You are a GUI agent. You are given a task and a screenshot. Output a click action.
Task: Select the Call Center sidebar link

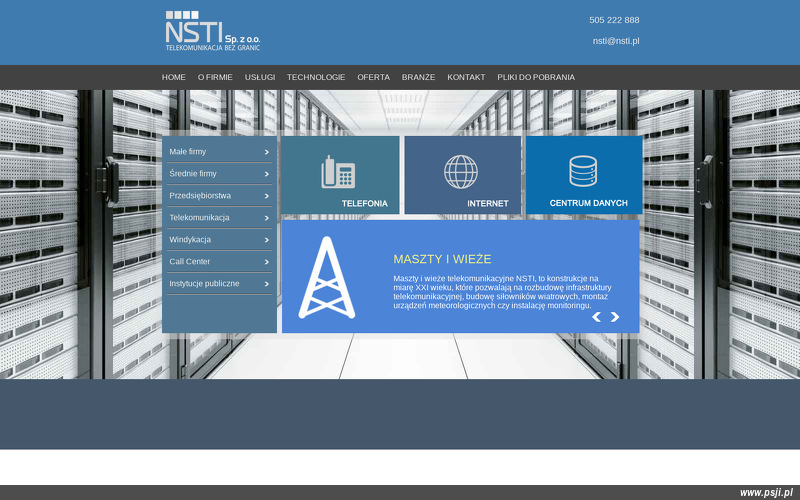pos(190,261)
